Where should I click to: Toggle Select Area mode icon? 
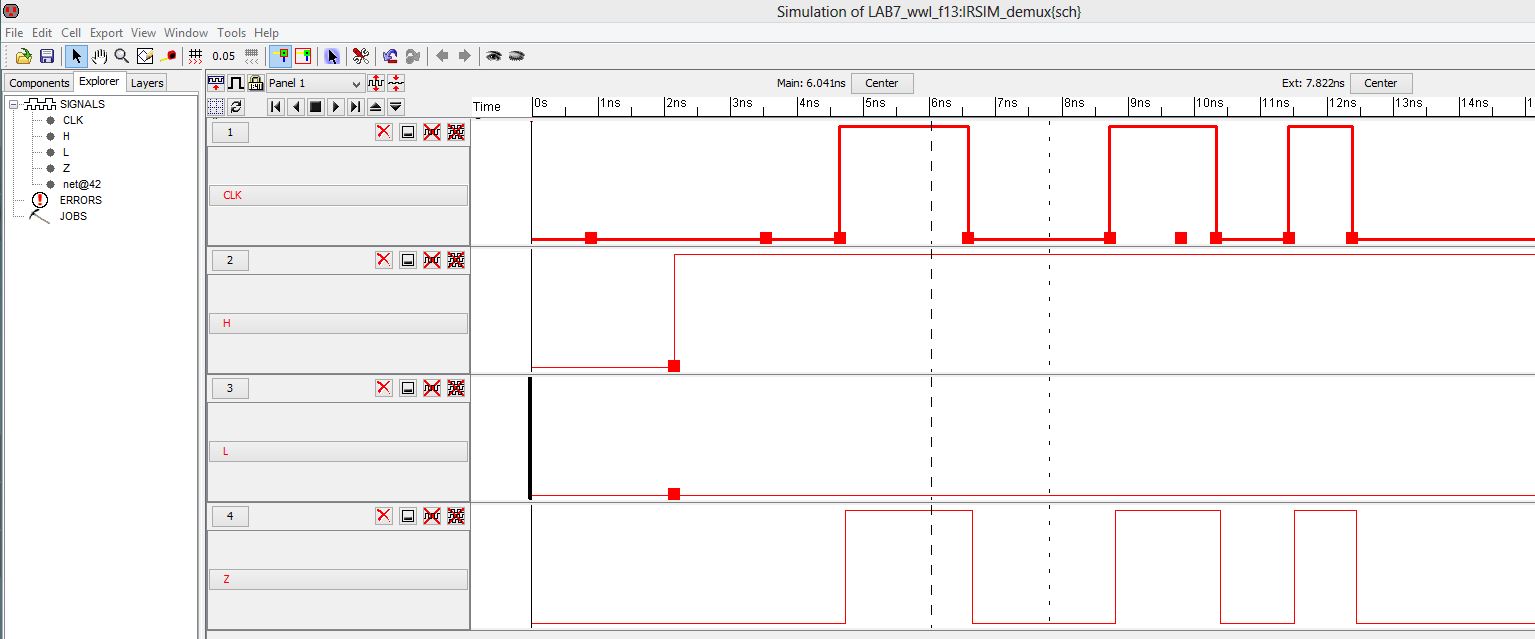(x=303, y=56)
